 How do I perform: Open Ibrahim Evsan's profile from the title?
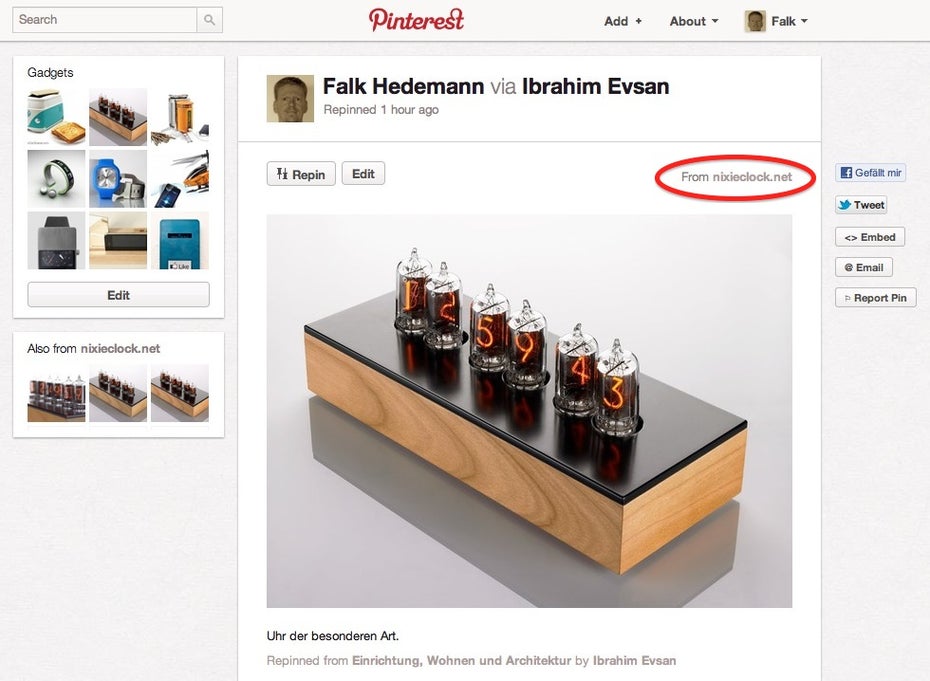coord(595,87)
